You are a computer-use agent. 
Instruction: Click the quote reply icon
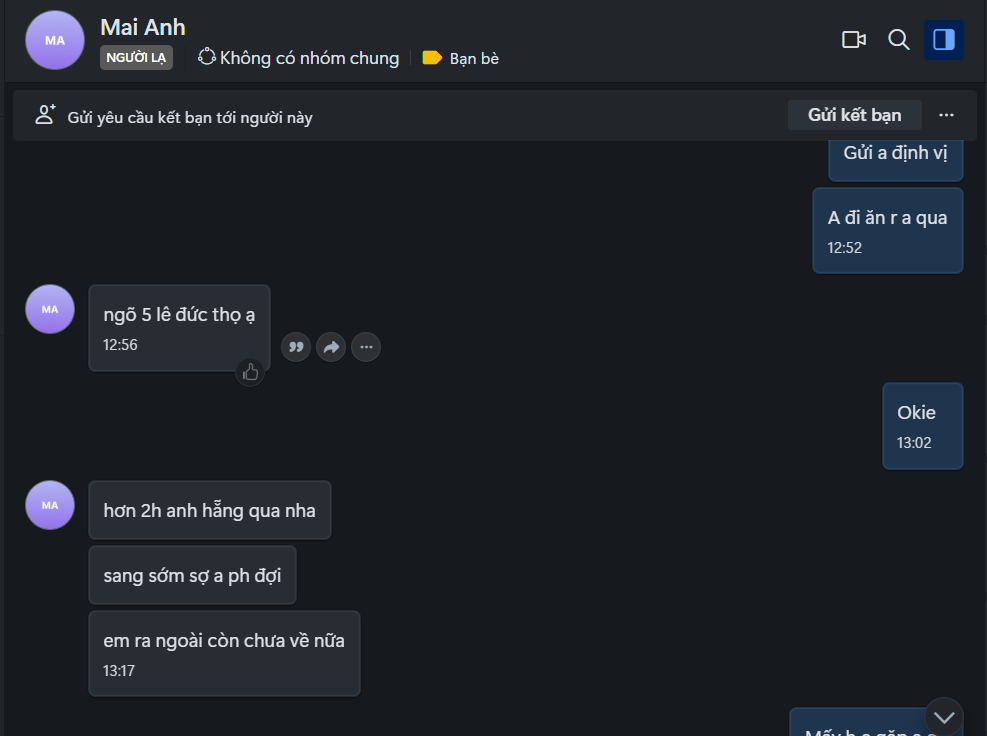(x=295, y=347)
